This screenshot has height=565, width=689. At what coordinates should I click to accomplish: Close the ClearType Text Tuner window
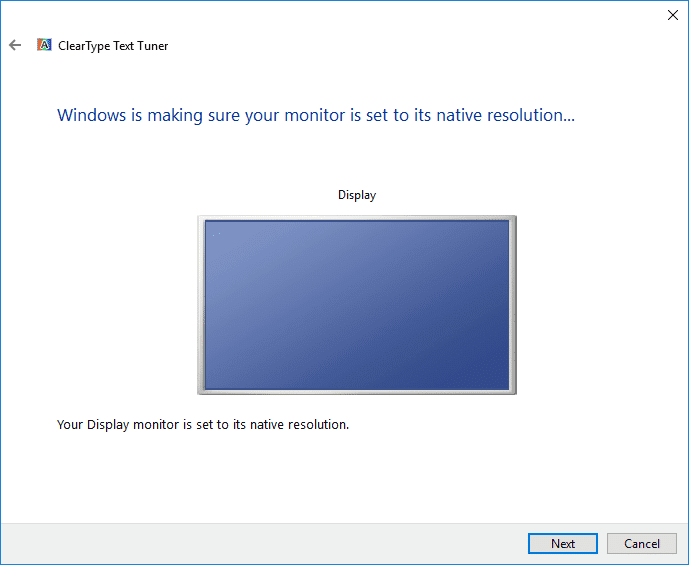[672, 15]
